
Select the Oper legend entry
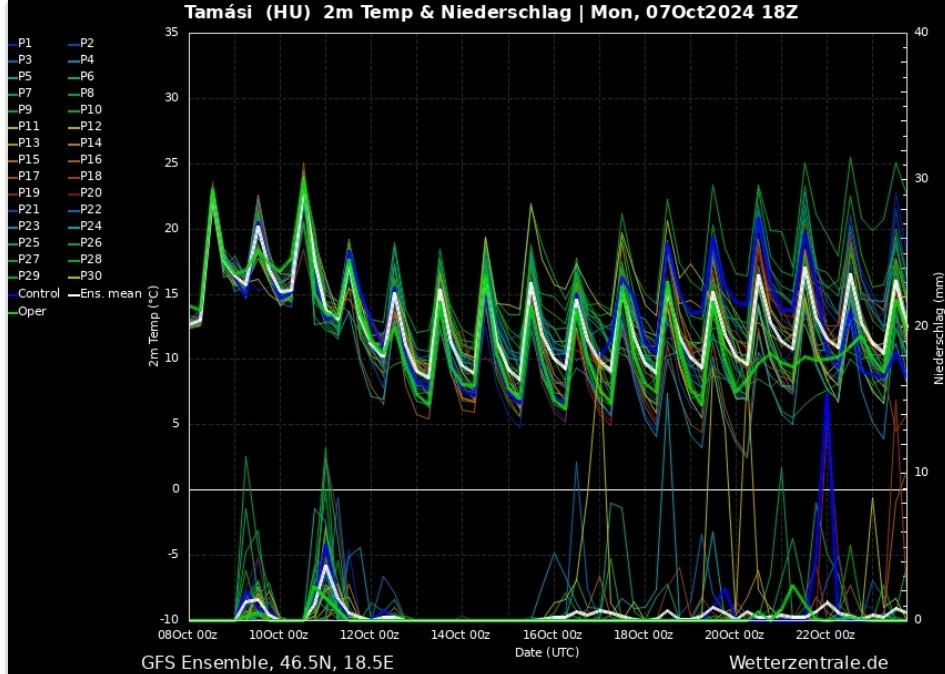coord(32,311)
